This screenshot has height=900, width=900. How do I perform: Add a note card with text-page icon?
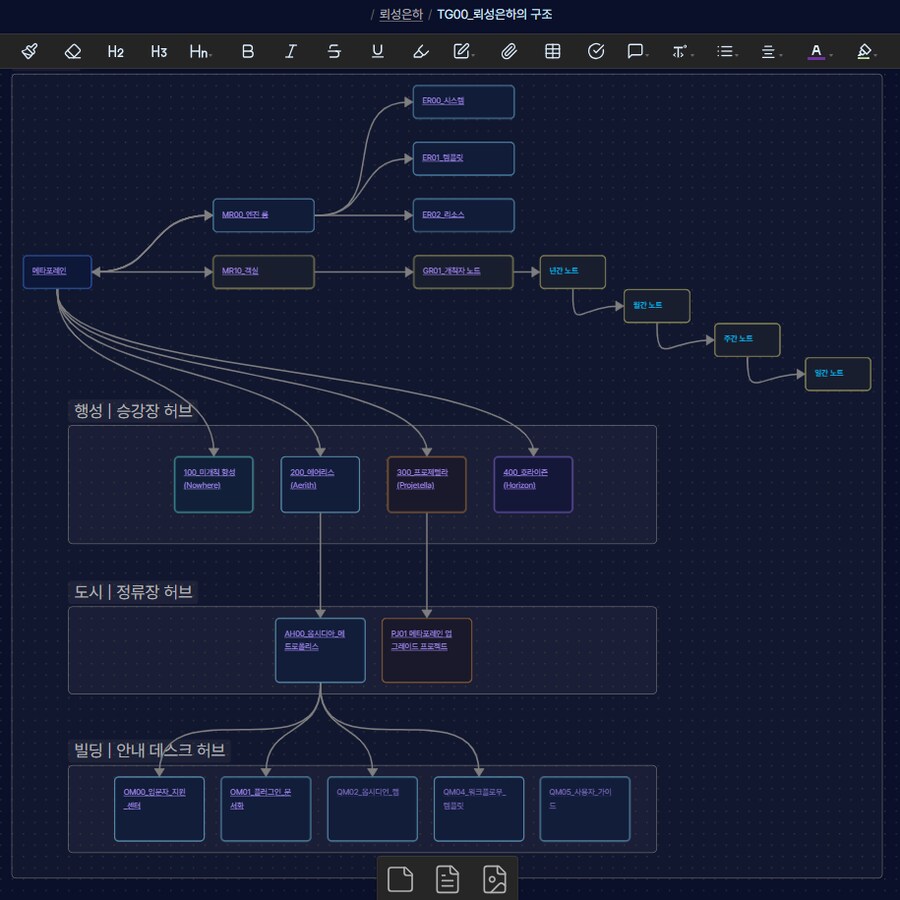(447, 879)
